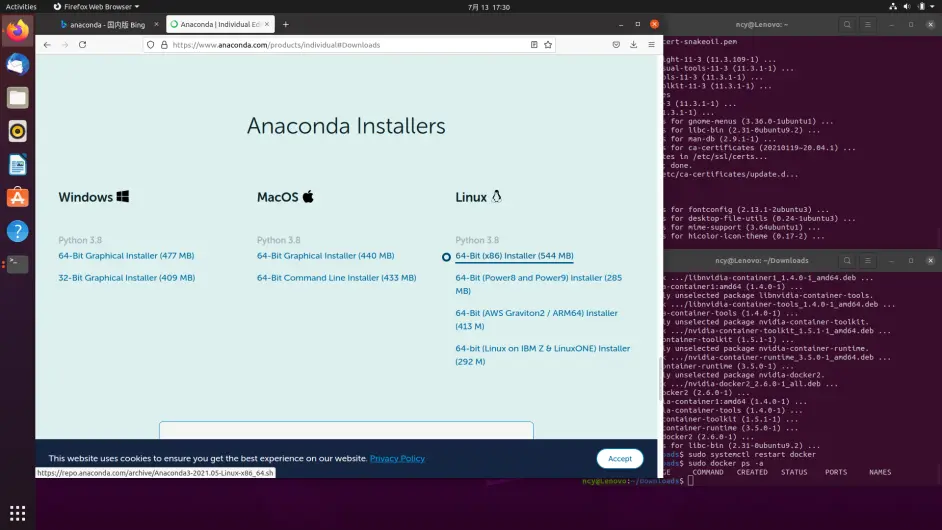The width and height of the screenshot is (942, 530).
Task: Click the Linux heading text
Action: 471,197
